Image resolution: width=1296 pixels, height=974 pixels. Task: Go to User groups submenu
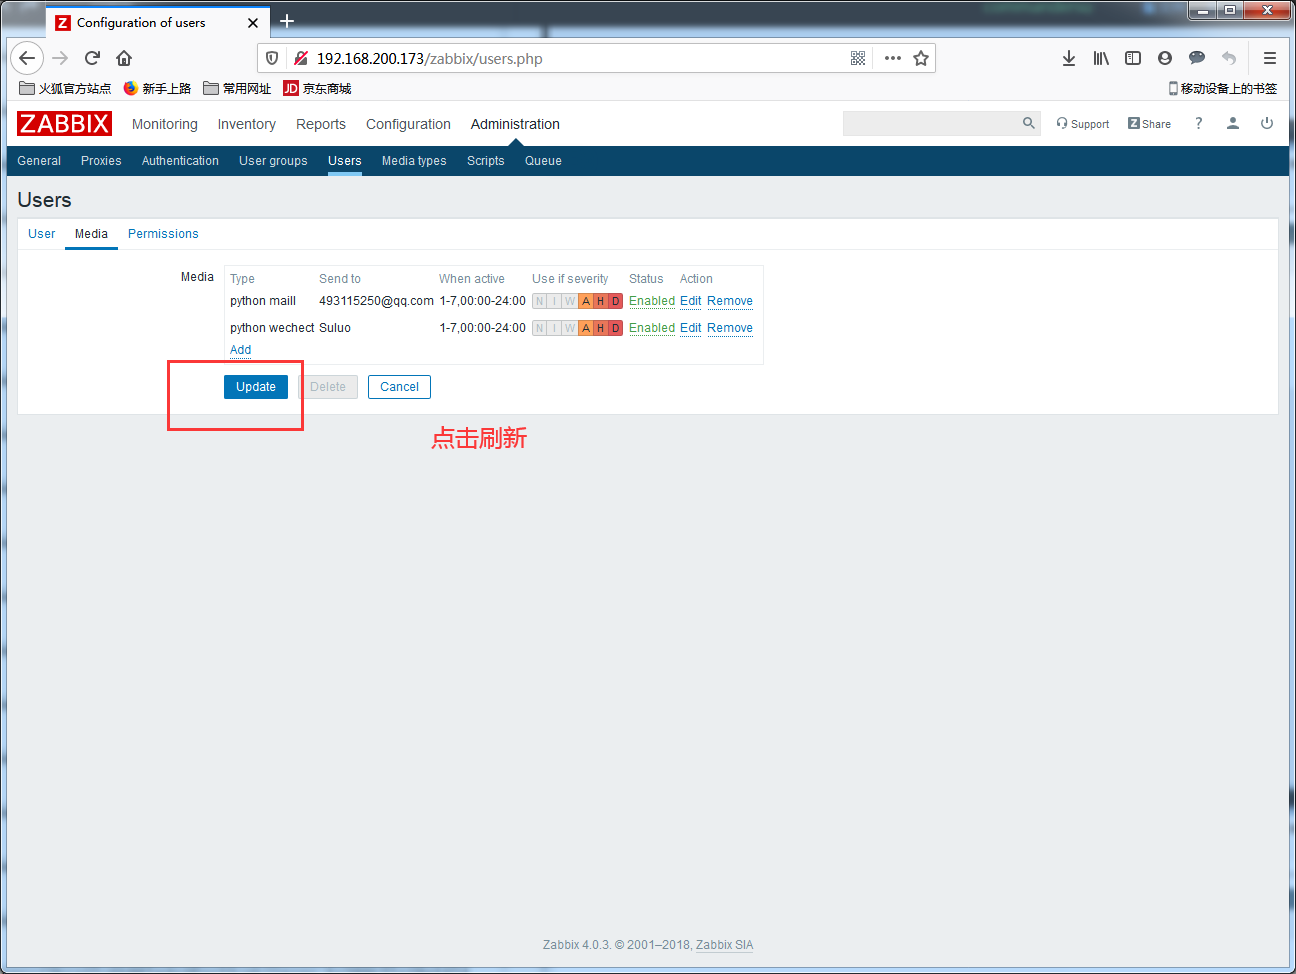coord(273,161)
